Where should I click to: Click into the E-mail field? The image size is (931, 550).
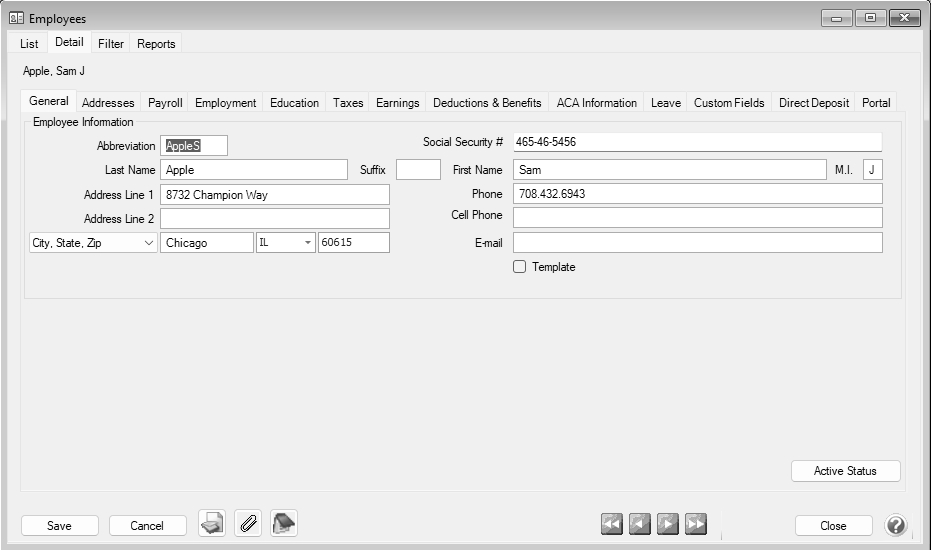click(697, 243)
